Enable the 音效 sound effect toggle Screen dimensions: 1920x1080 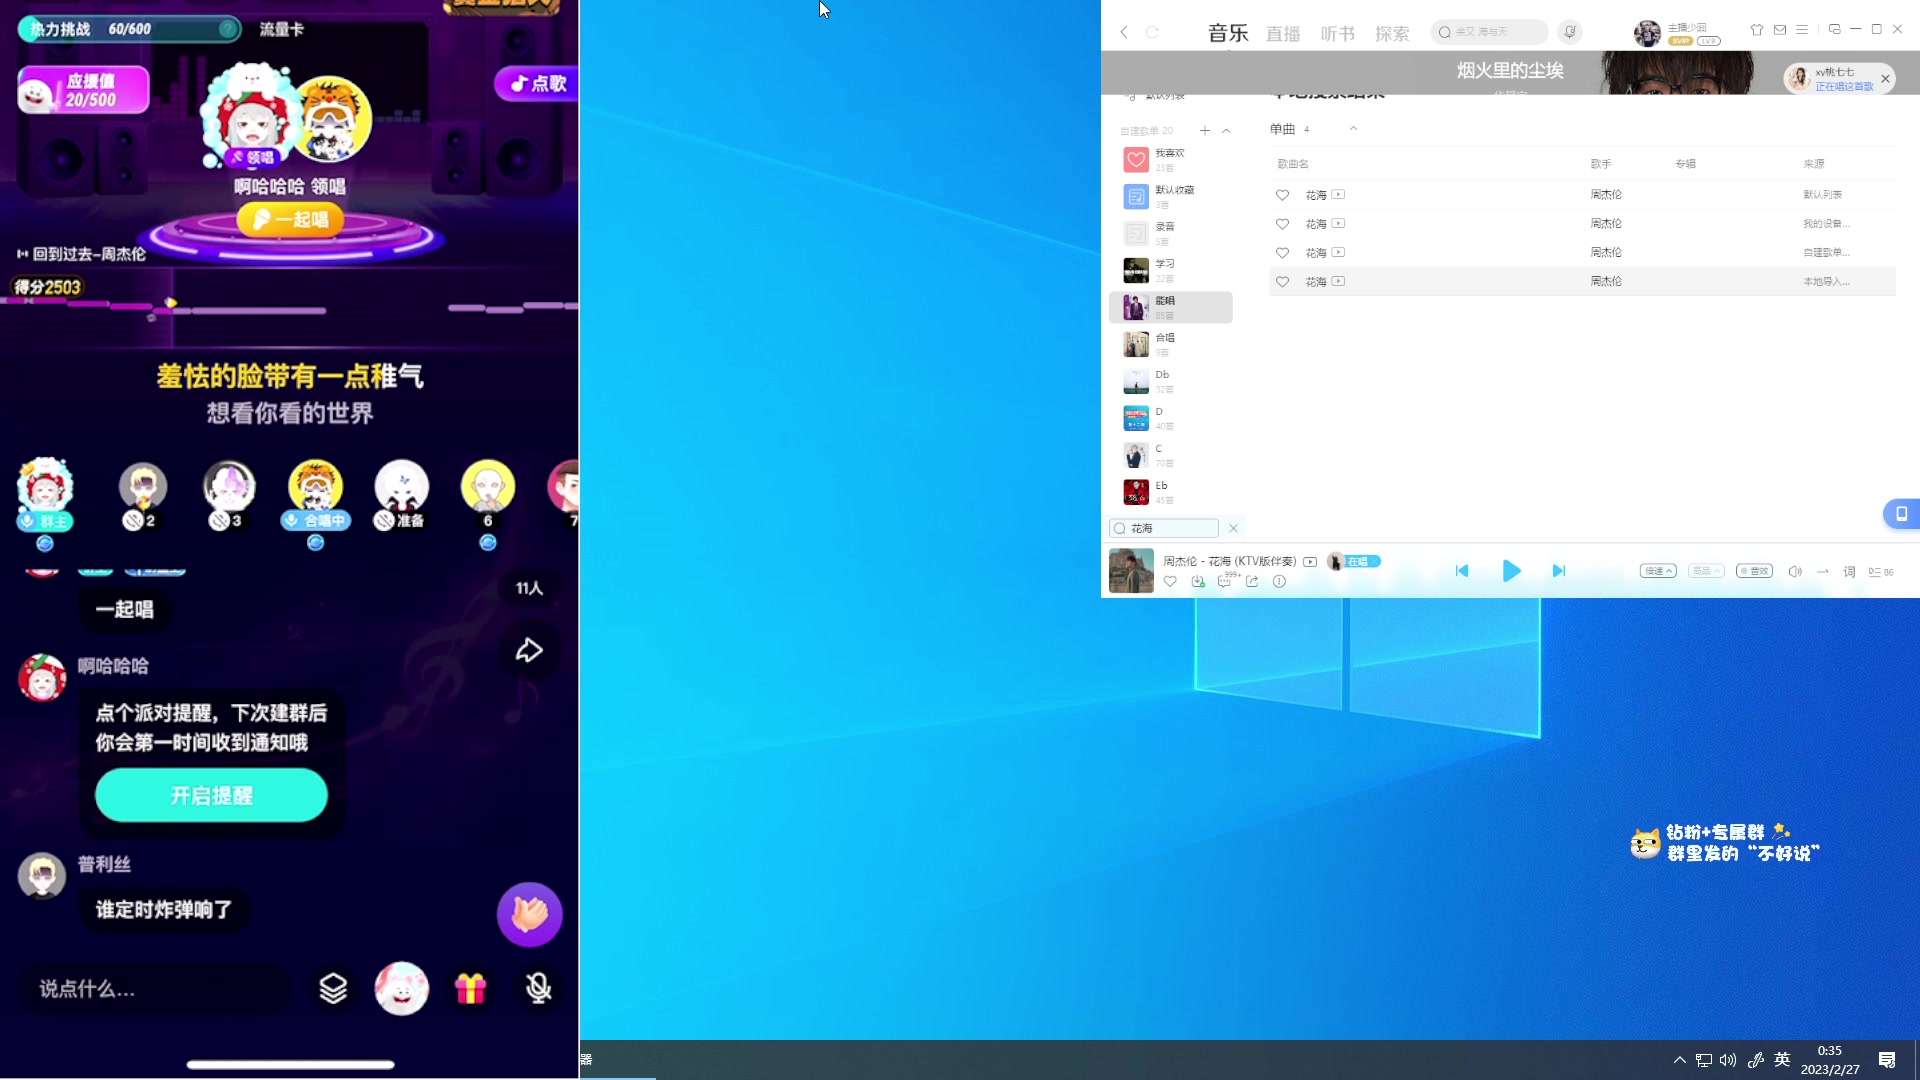[x=1755, y=570]
